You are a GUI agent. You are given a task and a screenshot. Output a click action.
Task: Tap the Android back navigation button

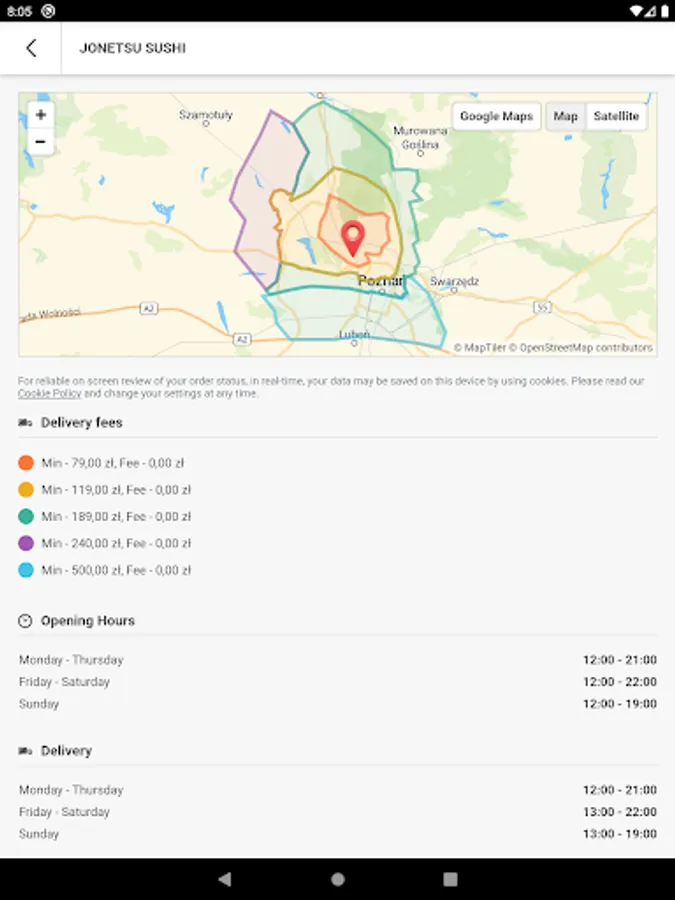pos(225,879)
